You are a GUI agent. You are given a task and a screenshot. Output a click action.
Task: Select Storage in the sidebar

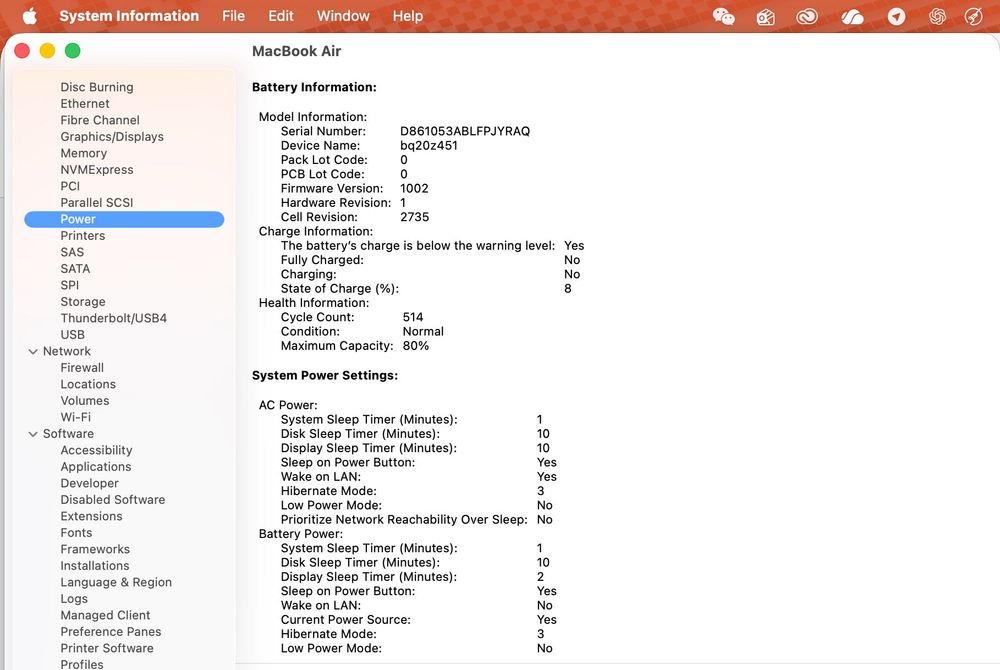tap(83, 302)
